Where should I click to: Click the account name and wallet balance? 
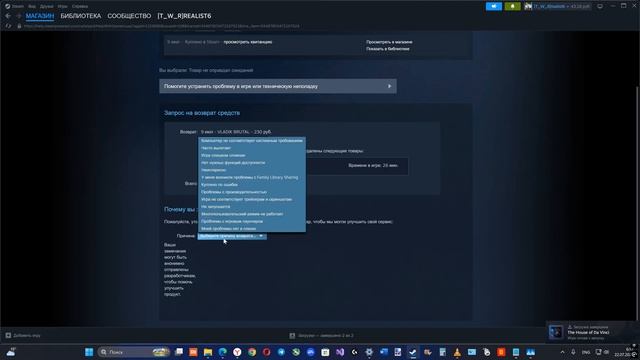point(561,6)
